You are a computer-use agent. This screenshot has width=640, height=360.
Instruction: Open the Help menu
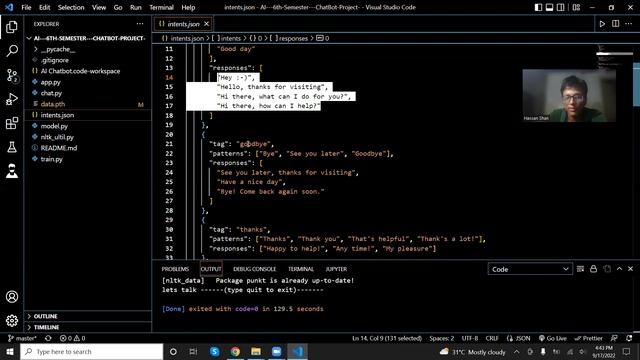[x=188, y=7]
